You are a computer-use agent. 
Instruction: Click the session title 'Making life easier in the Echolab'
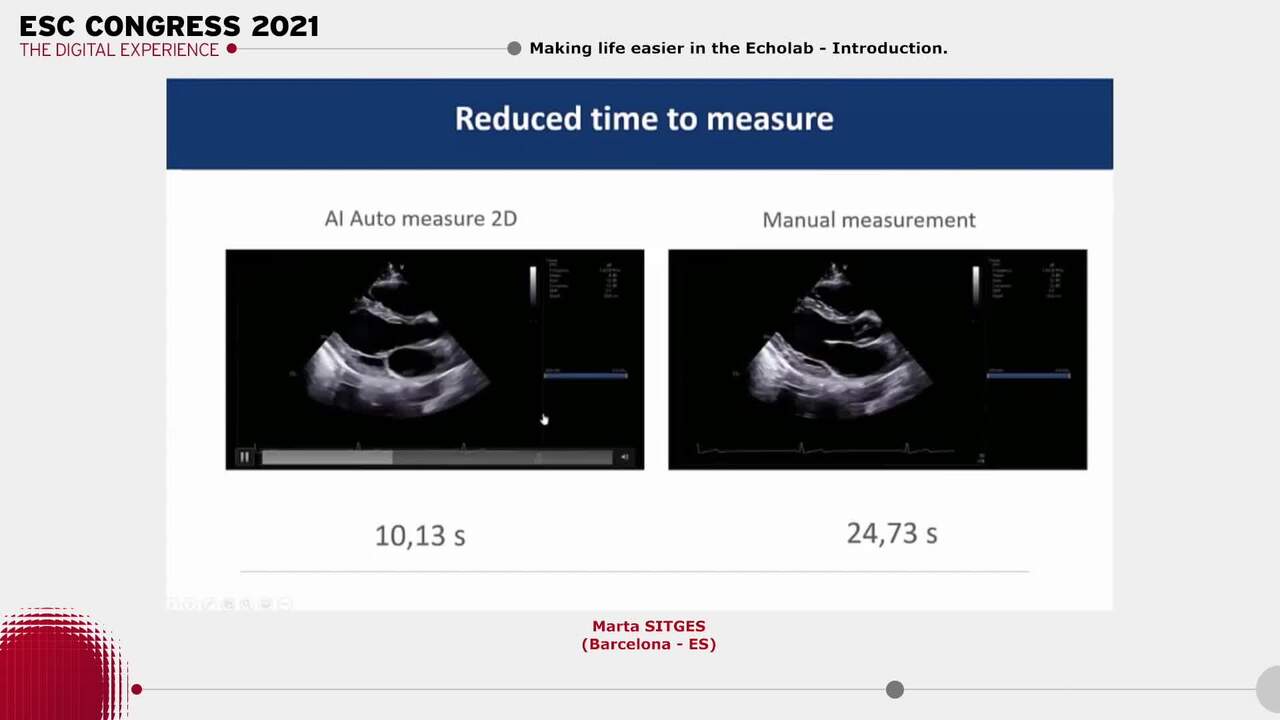(738, 48)
